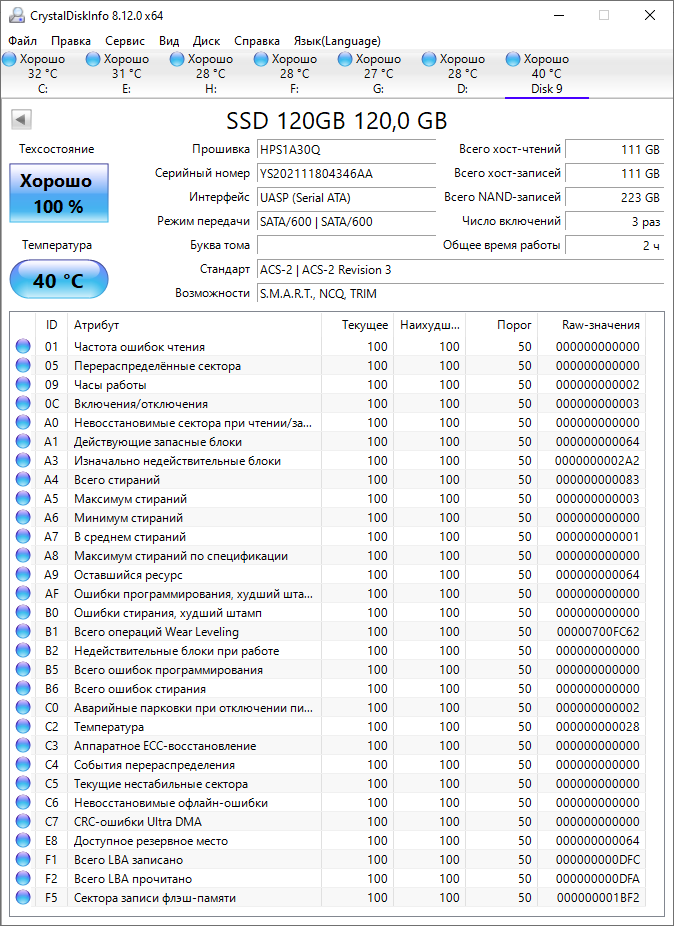
Task: Select the Оставшийся ресурс attribute row
Action: 328,575
